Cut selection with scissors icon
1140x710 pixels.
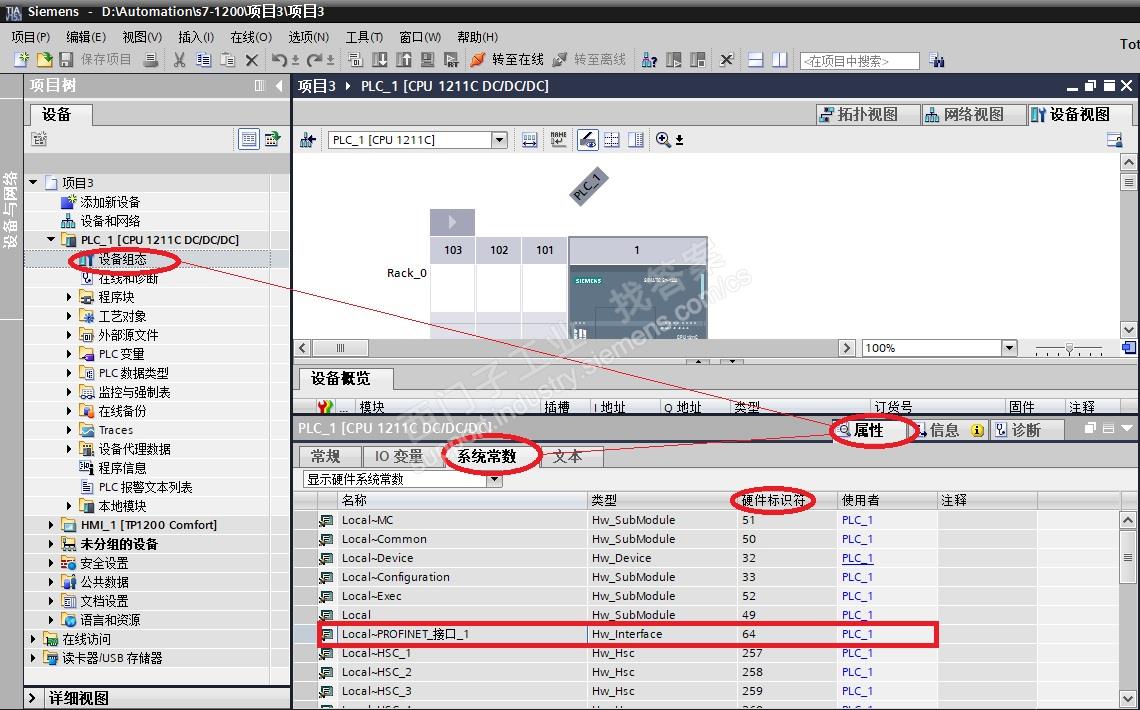(x=179, y=60)
